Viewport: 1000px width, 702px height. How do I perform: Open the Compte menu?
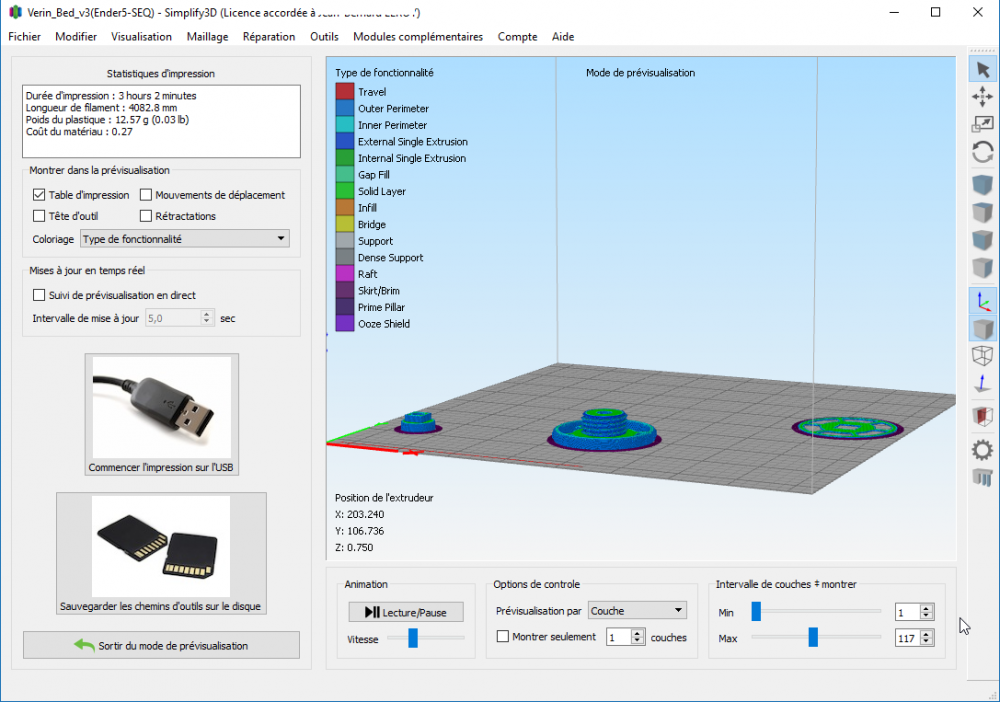click(x=517, y=36)
